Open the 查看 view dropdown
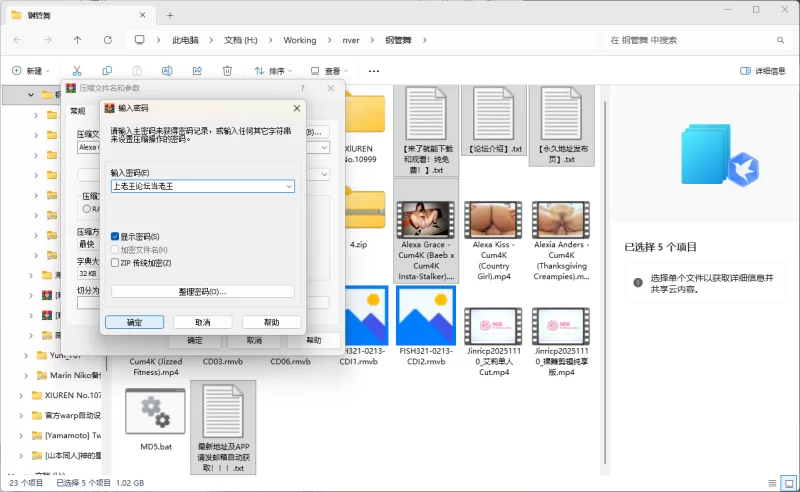Screen dimensions: 800x492 tap(329, 71)
